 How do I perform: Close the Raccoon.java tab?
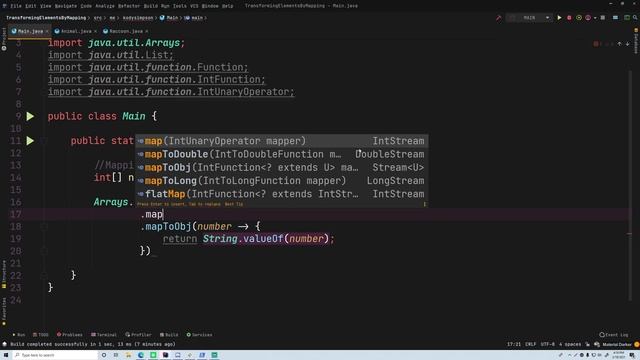pos(147,31)
